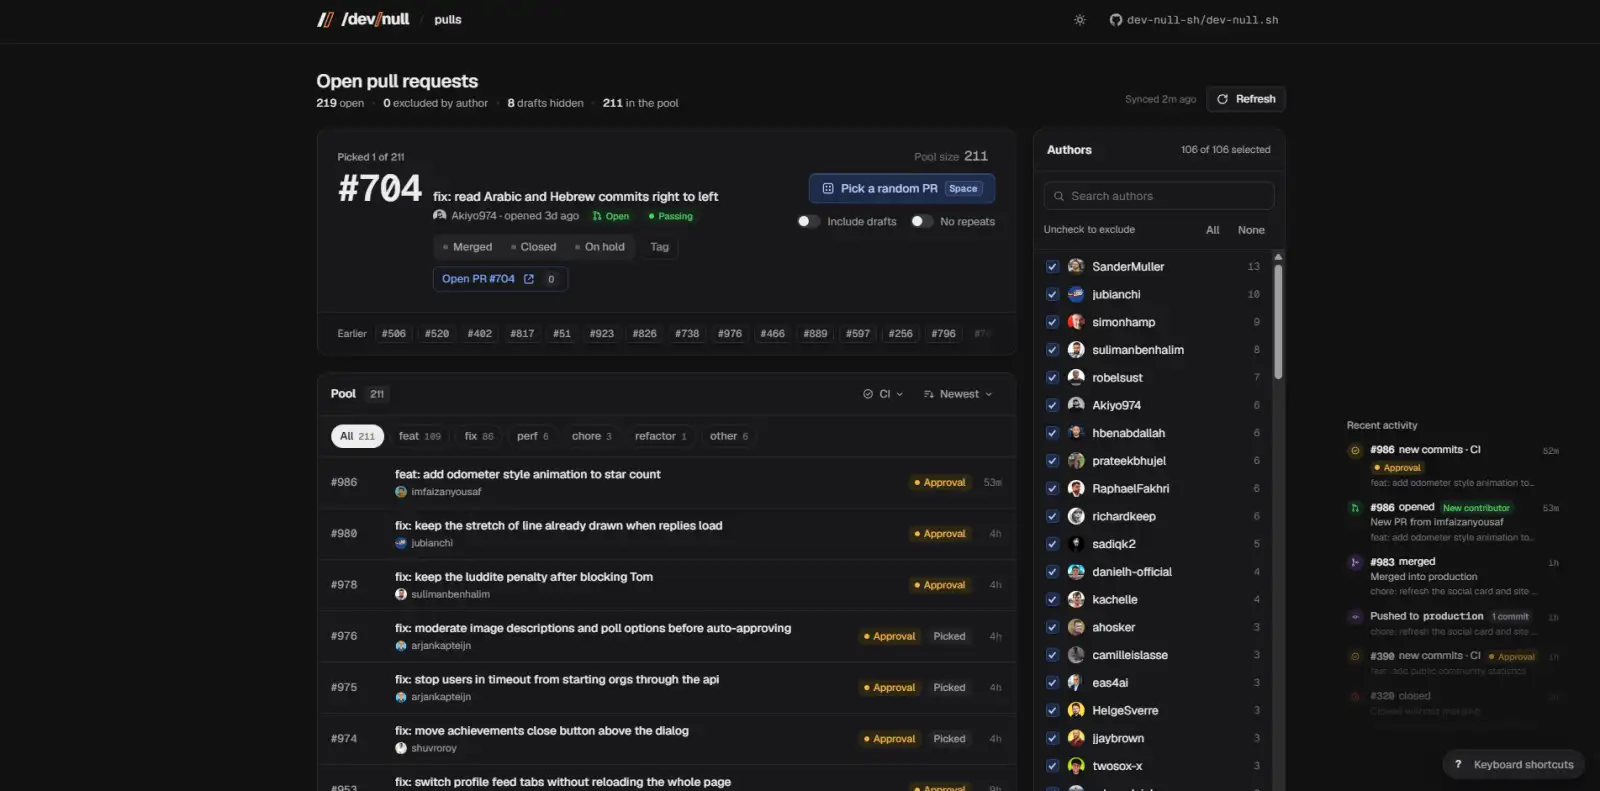Open Keyboard shortcuts help button
Image resolution: width=1600 pixels, height=791 pixels.
pos(1514,765)
